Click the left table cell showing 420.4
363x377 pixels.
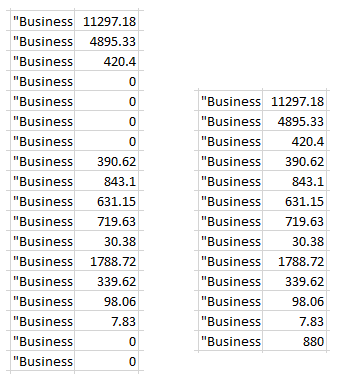tap(106, 61)
